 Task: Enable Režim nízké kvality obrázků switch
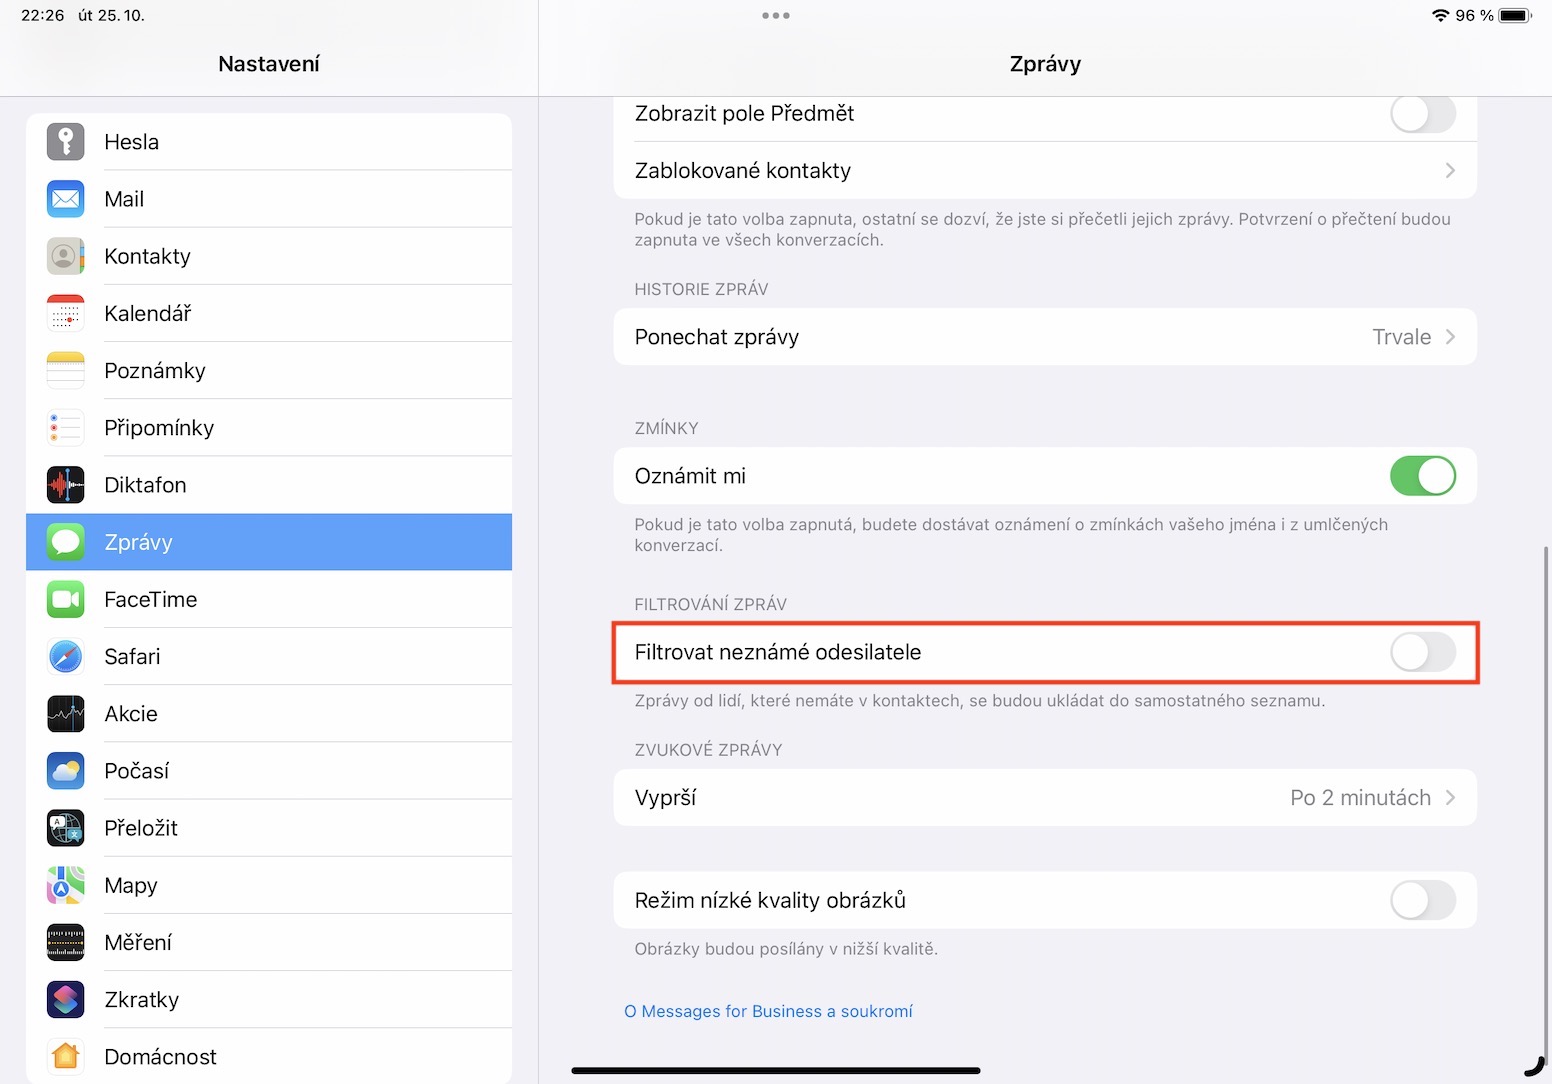[x=1422, y=901]
